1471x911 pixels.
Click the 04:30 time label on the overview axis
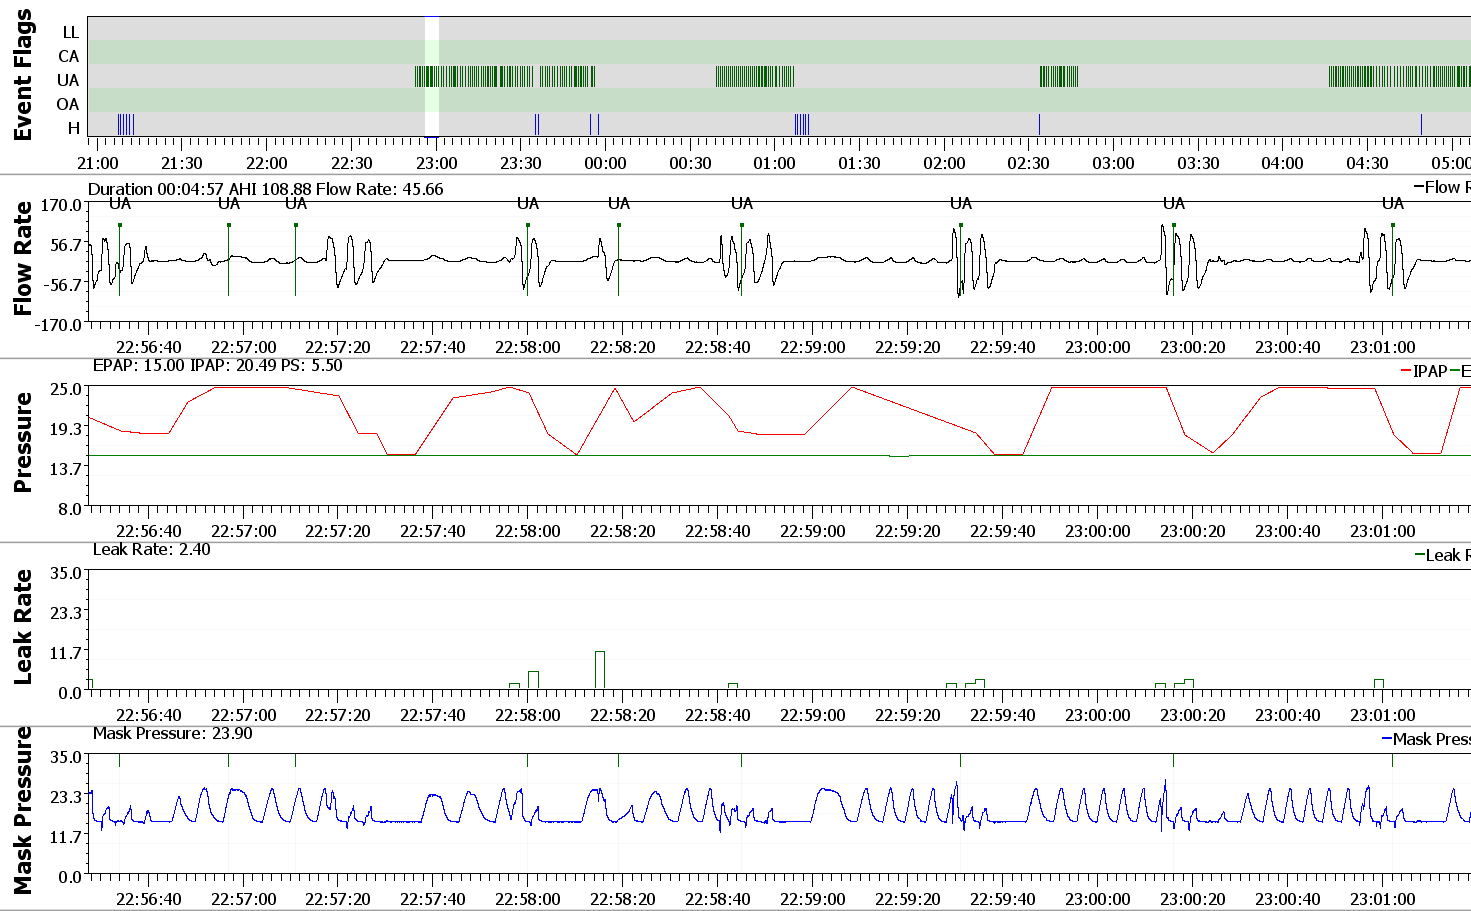[x=1367, y=163]
